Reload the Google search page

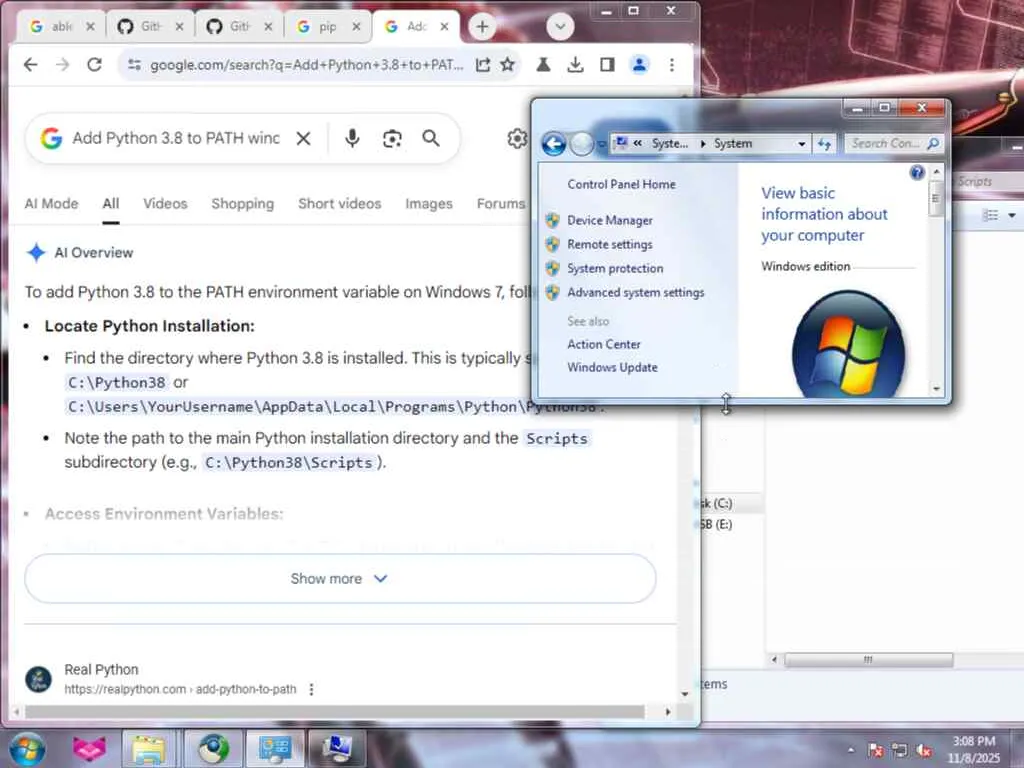pyautogui.click(x=95, y=65)
